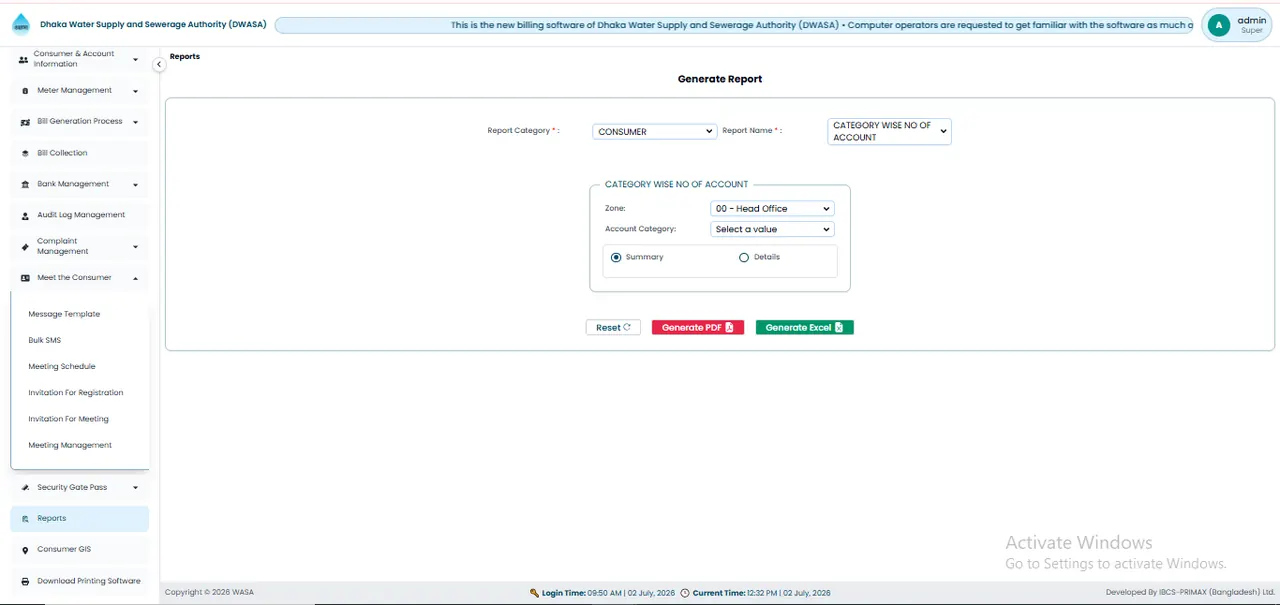The width and height of the screenshot is (1280, 605).
Task: Open Bulk SMS submenu item
Action: pyautogui.click(x=45, y=340)
